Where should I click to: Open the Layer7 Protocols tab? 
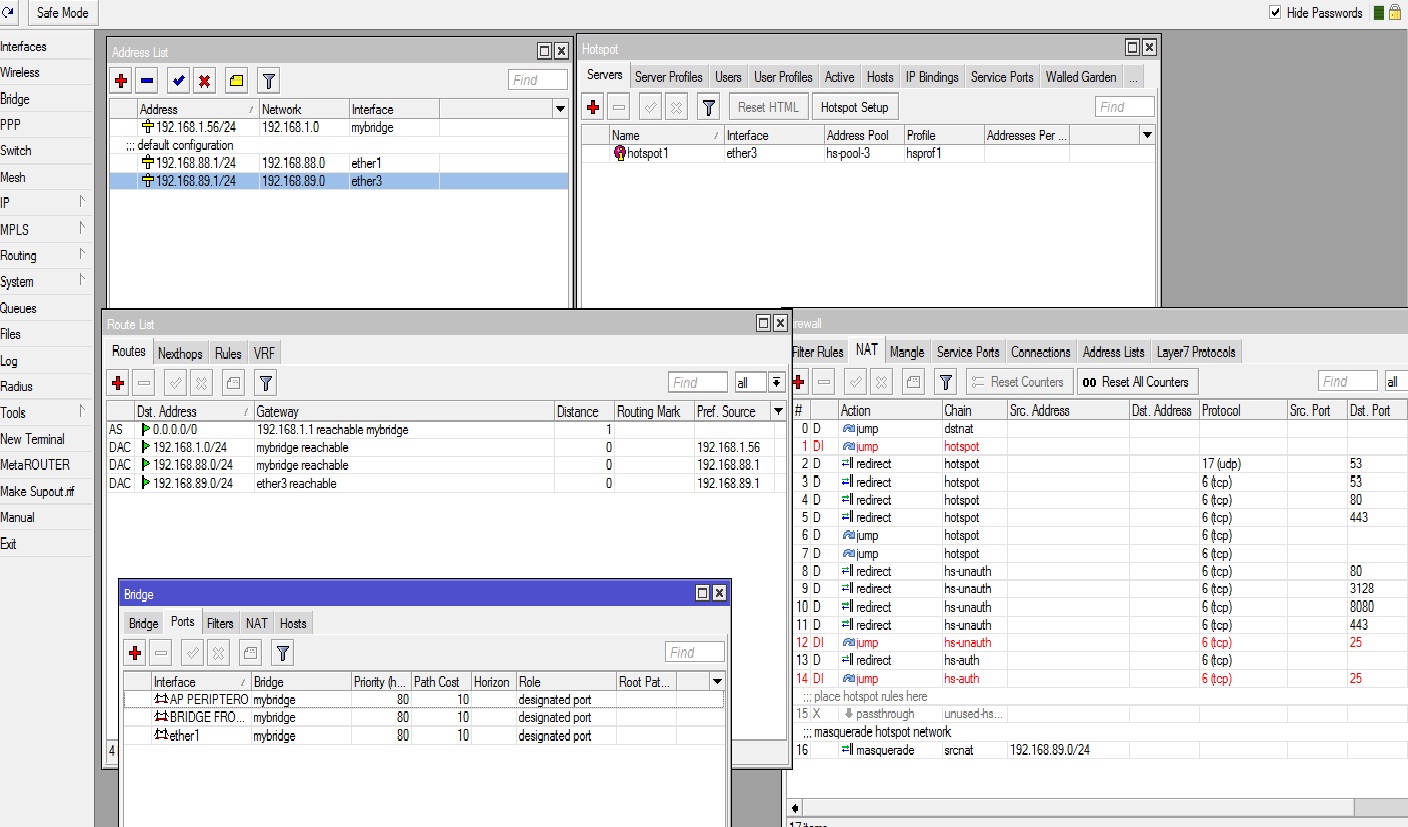tap(1196, 352)
